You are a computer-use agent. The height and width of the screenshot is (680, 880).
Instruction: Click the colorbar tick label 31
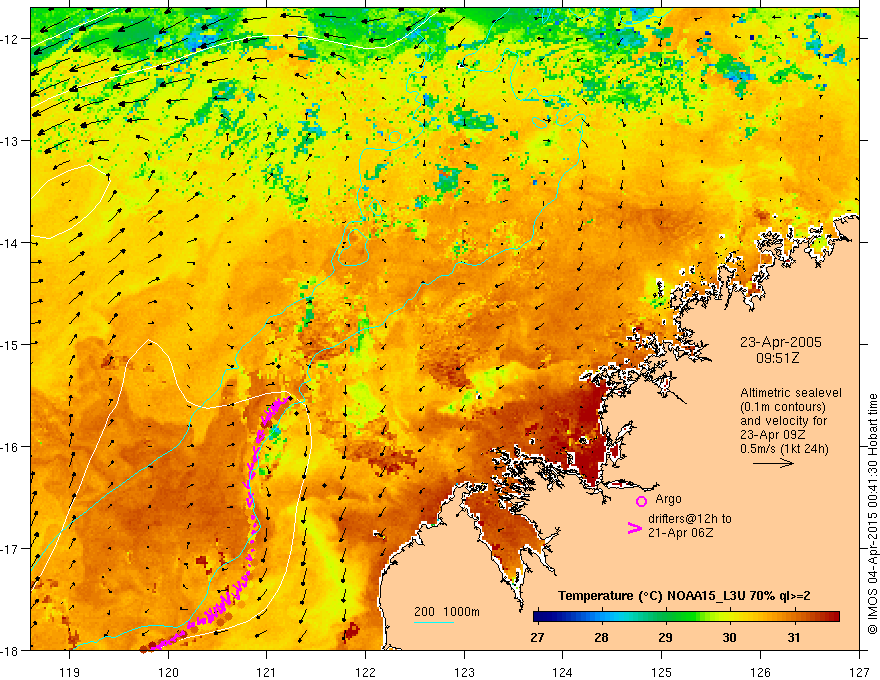pyautogui.click(x=794, y=637)
